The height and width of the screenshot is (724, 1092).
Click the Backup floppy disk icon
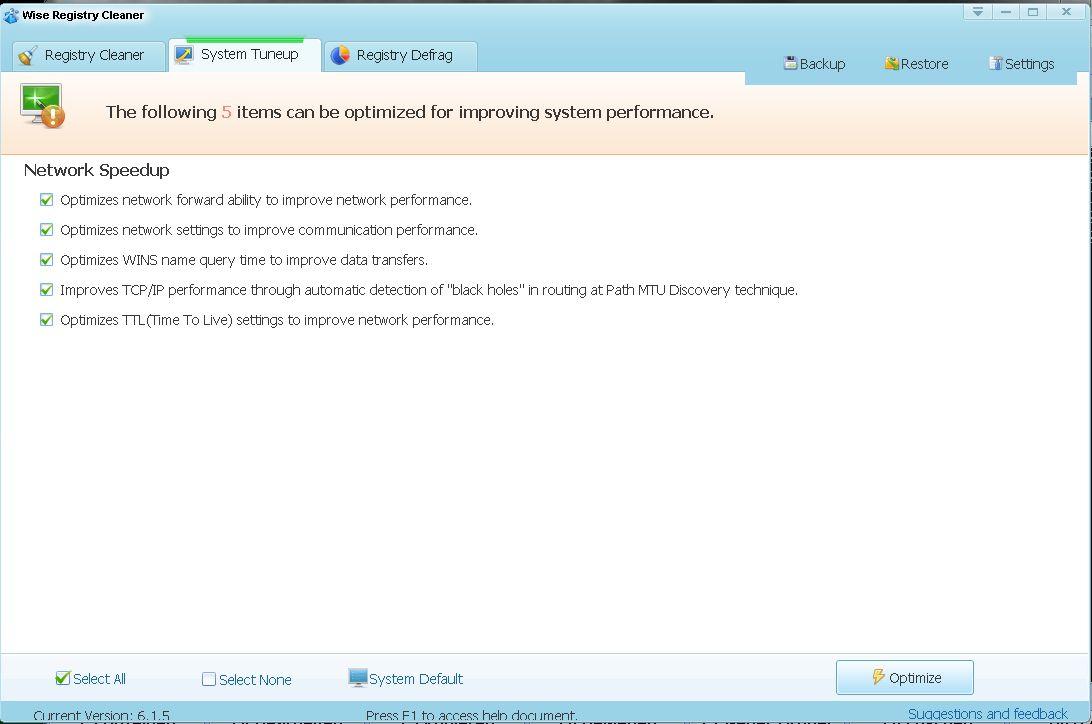pos(790,63)
